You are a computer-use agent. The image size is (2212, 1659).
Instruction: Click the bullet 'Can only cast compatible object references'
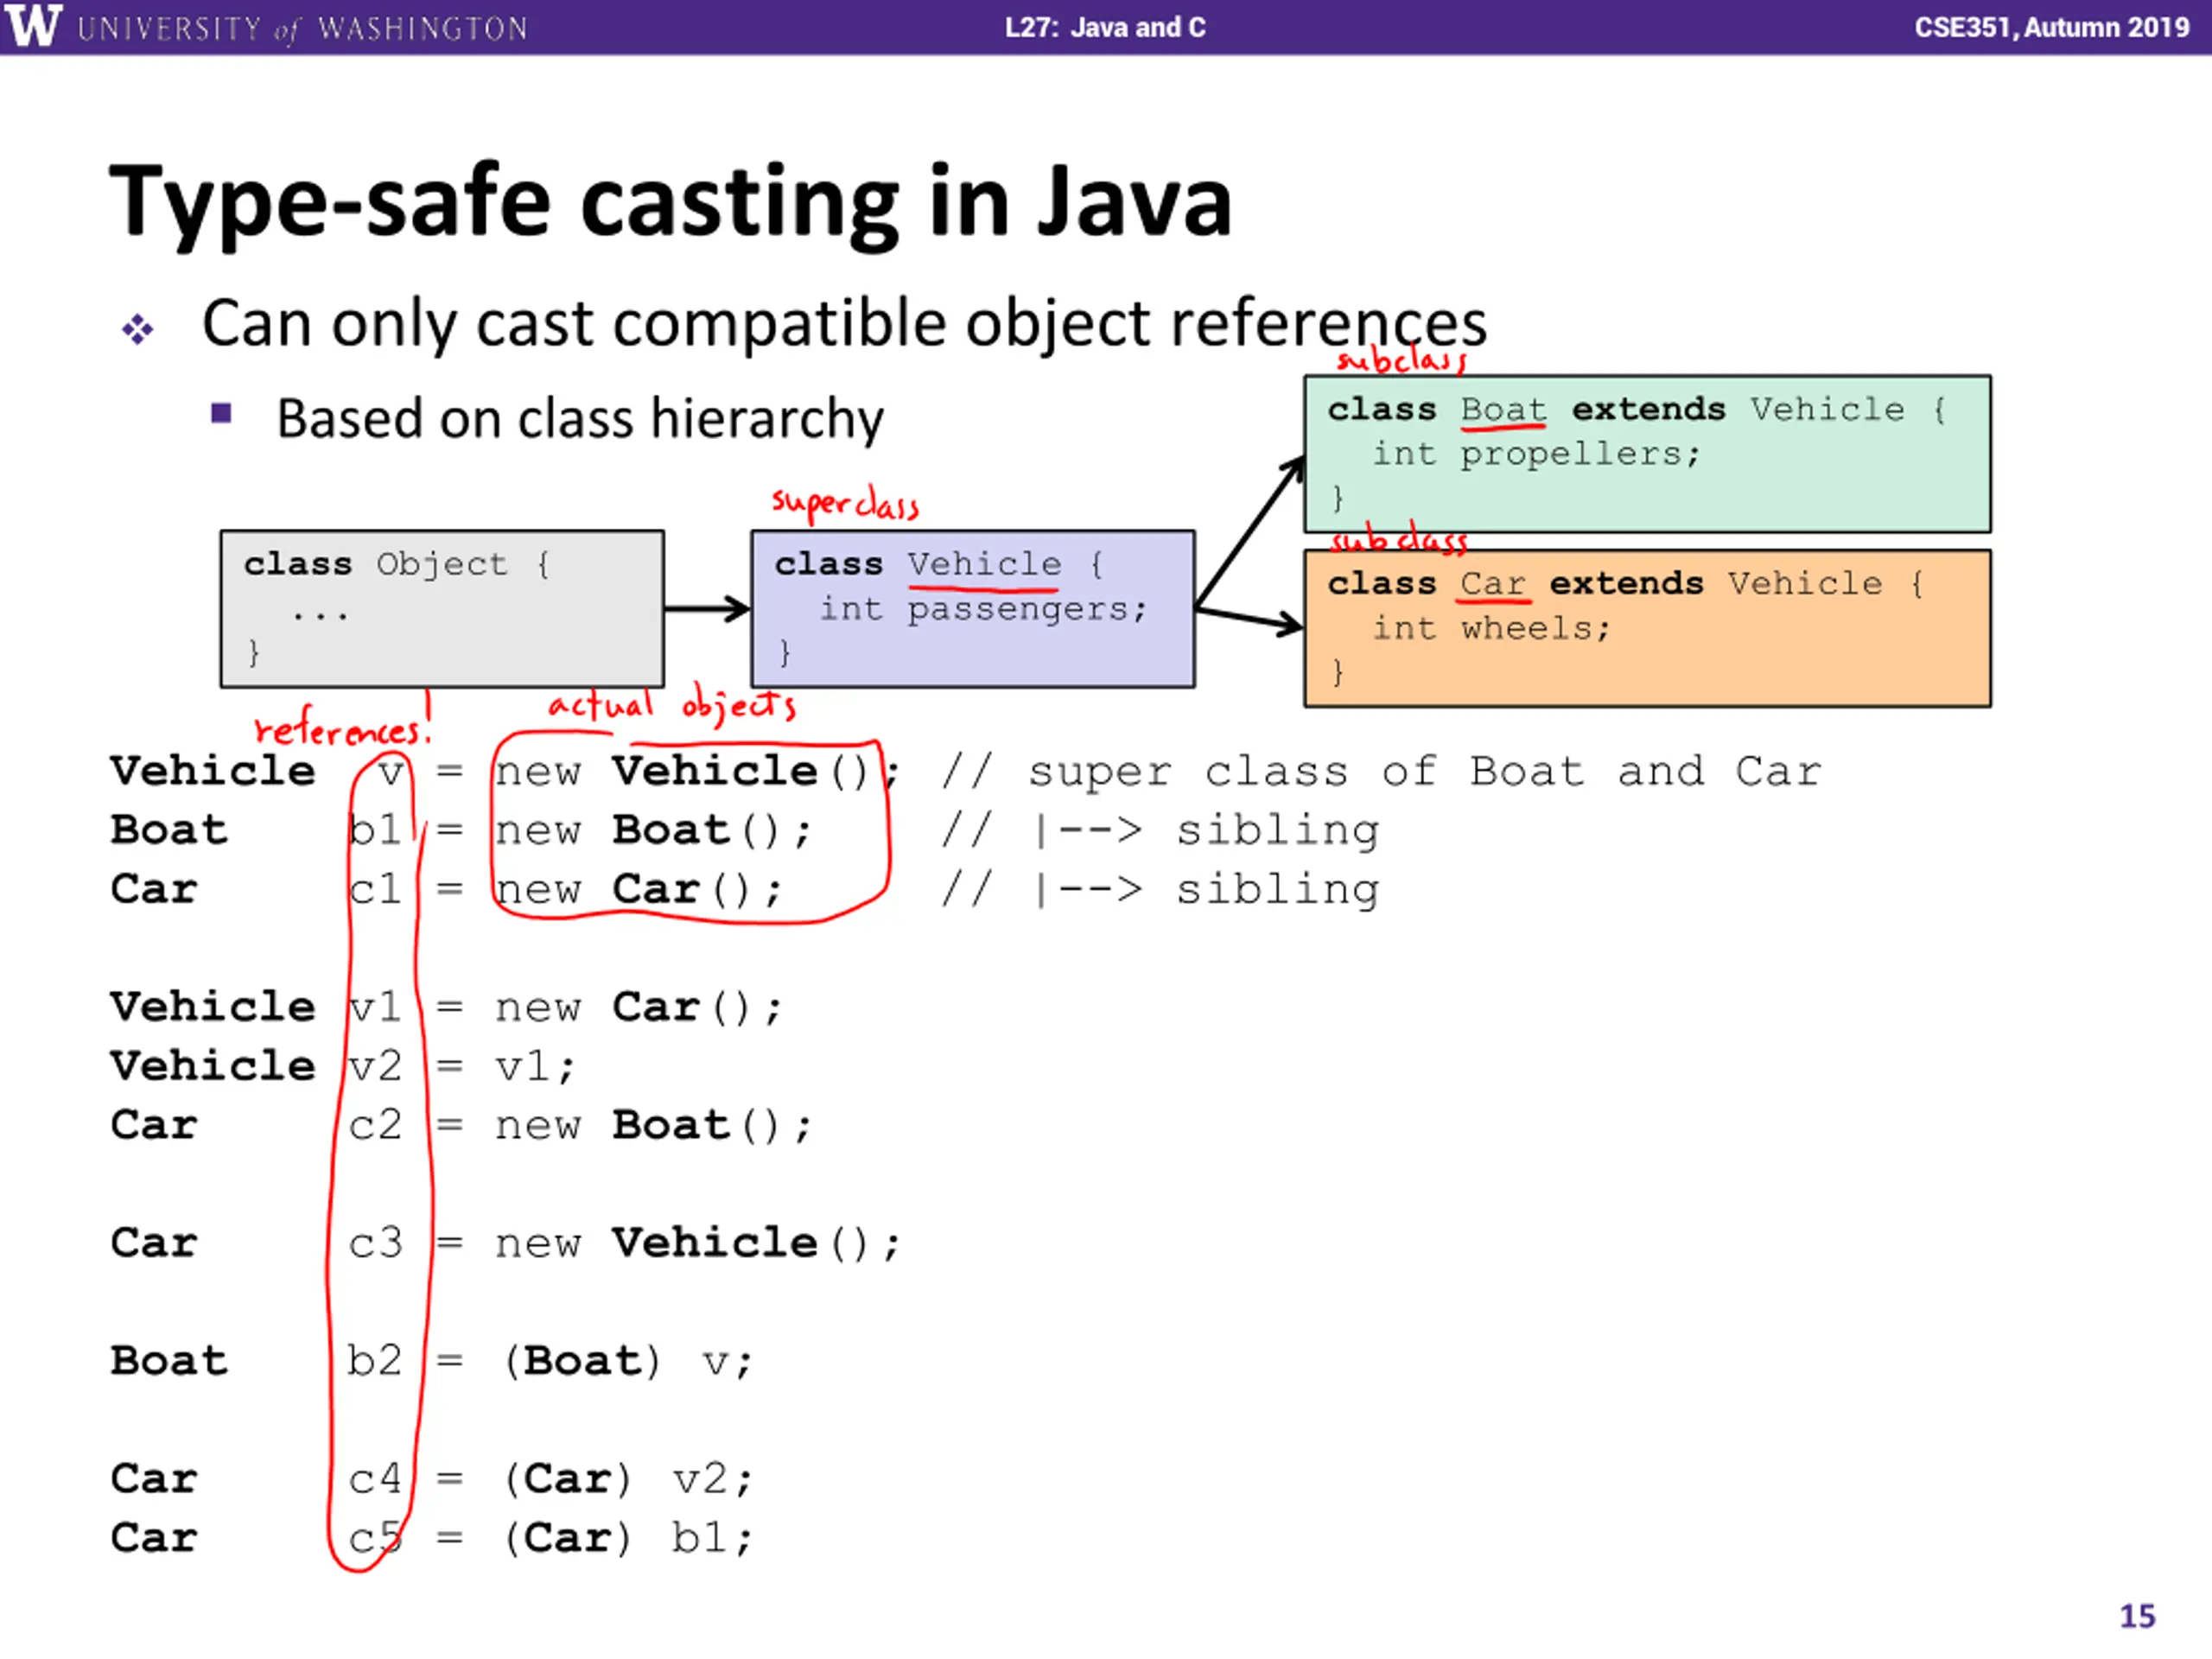[844, 324]
